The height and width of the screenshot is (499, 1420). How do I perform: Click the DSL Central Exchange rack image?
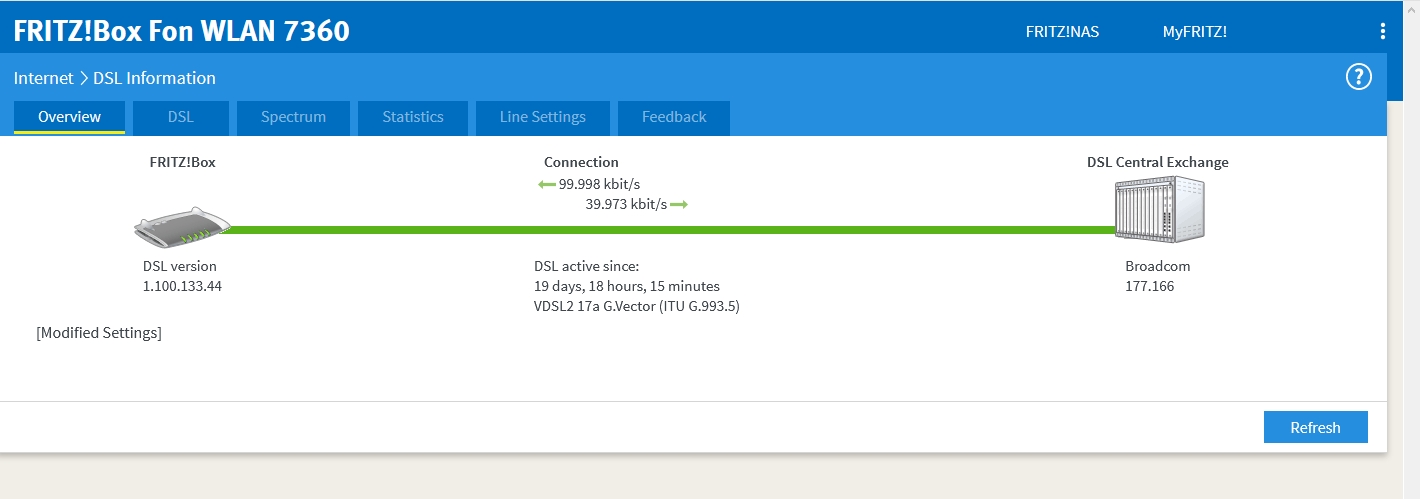tap(1159, 209)
